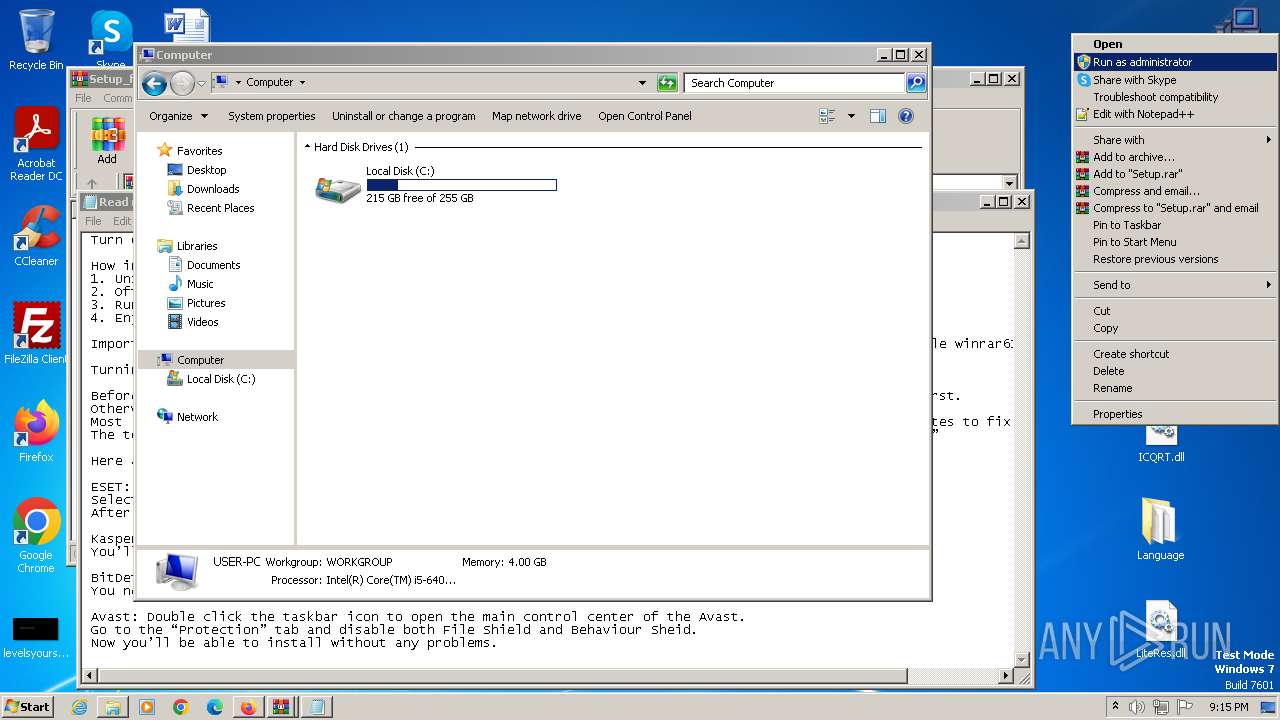Select ICQRT.dll file on desktop
The image size is (1280, 720).
pos(1160,443)
